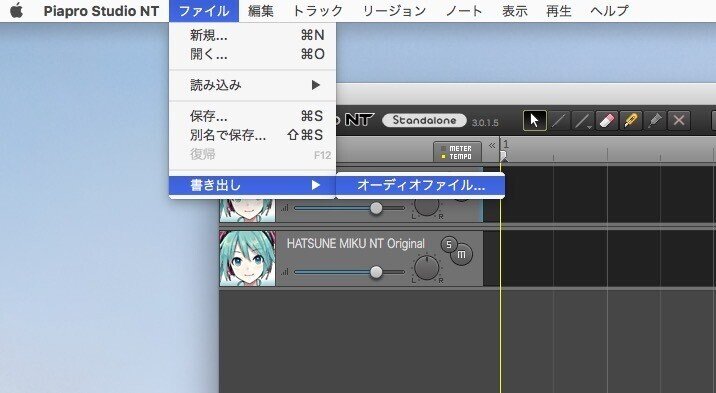Click the Standalone mode badge
This screenshot has width=716, height=393.
[x=424, y=121]
